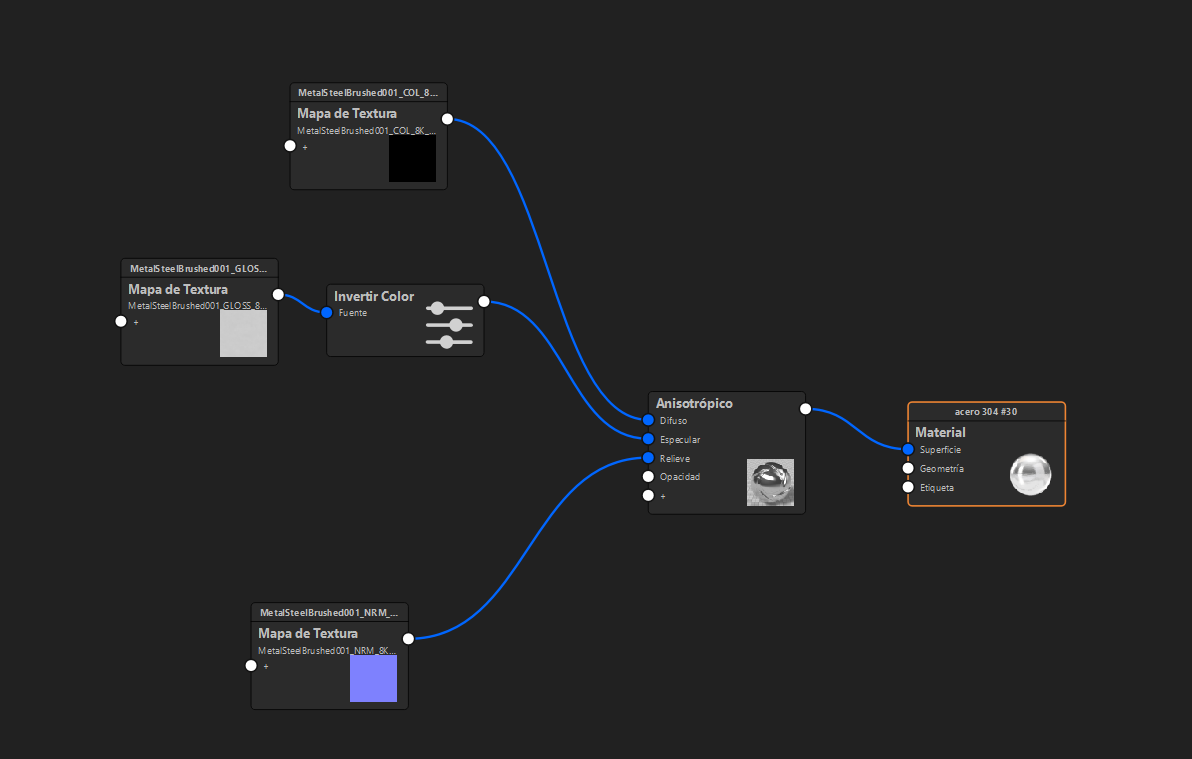Viewport: 1192px width, 759px height.
Task: Click the input socket of the GLOSS texture map node
Action: (x=121, y=321)
